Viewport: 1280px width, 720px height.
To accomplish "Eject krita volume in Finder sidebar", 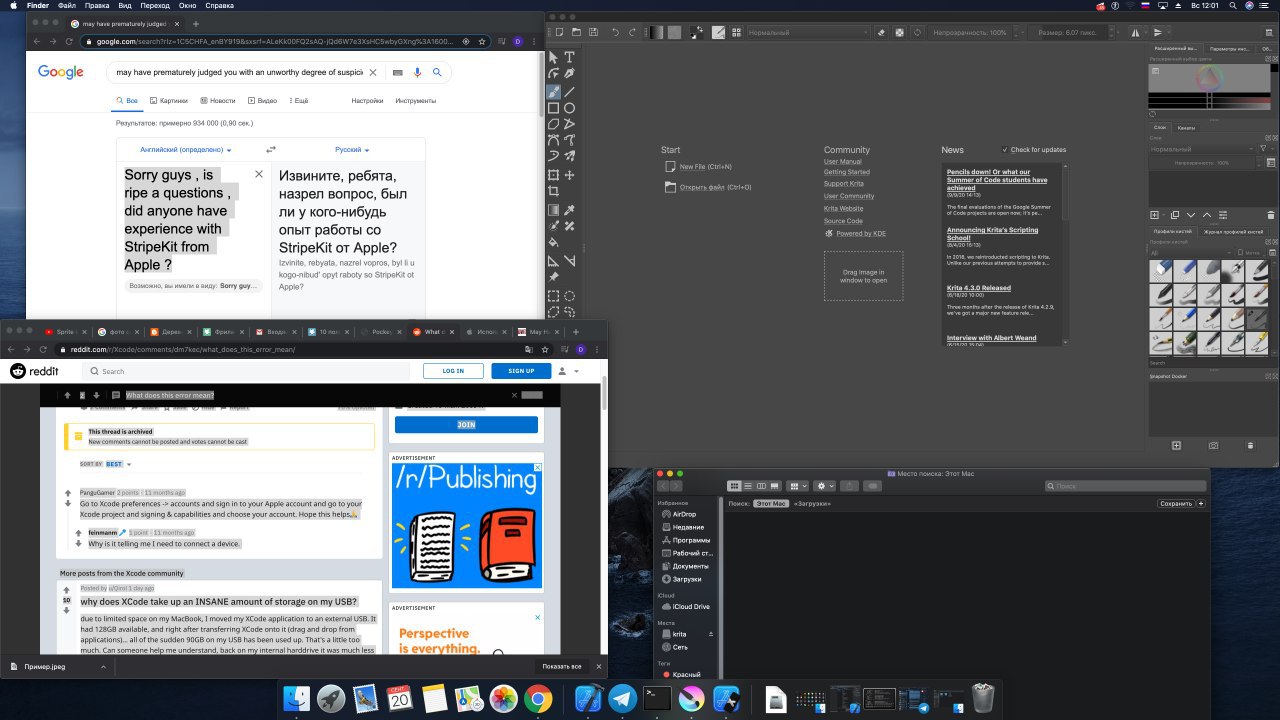I will [x=711, y=634].
